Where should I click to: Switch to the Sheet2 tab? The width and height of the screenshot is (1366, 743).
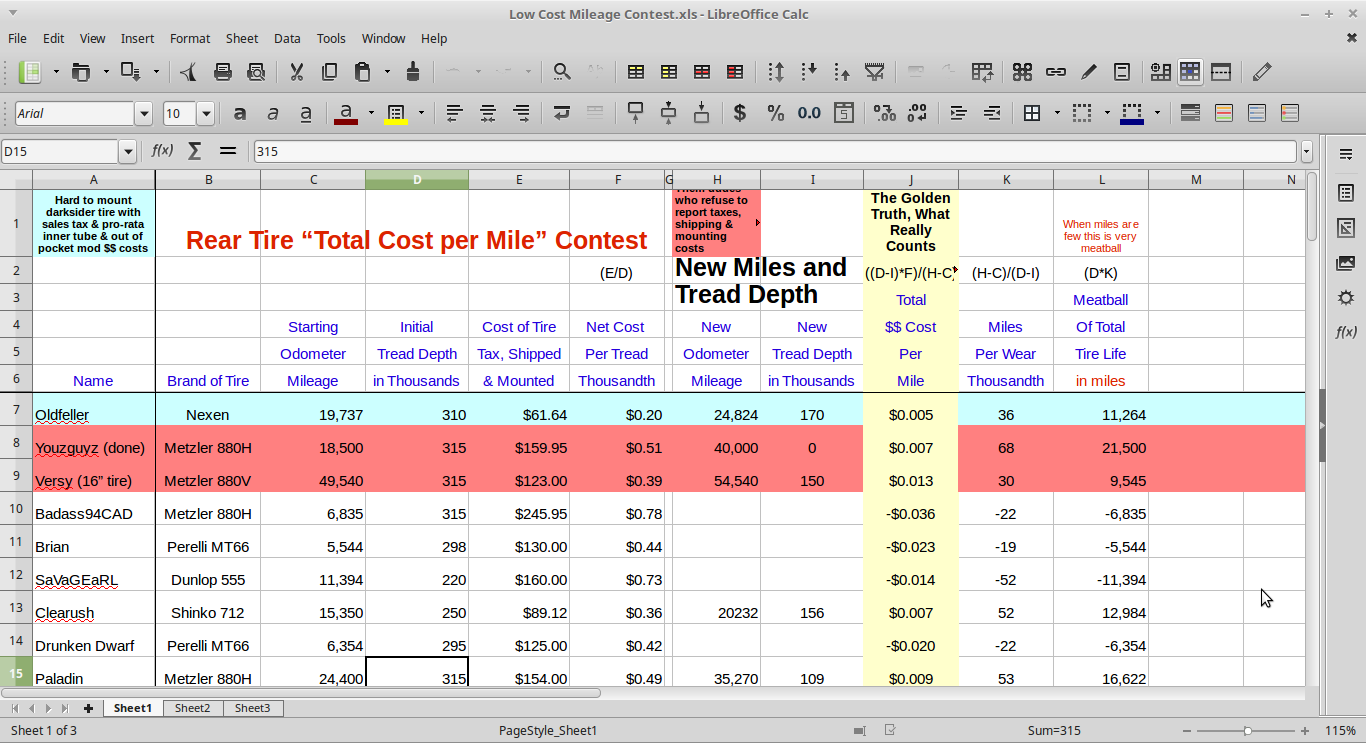(x=193, y=708)
